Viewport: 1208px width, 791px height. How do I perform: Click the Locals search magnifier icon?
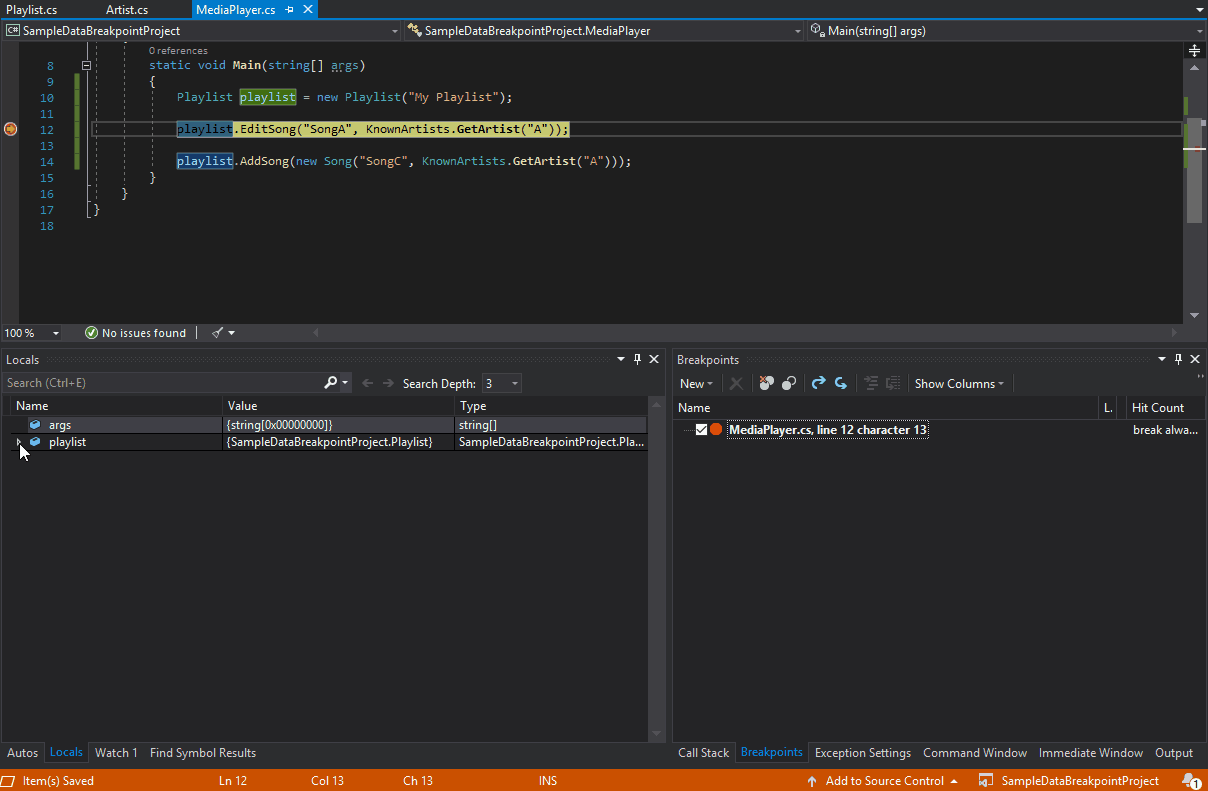click(x=331, y=383)
